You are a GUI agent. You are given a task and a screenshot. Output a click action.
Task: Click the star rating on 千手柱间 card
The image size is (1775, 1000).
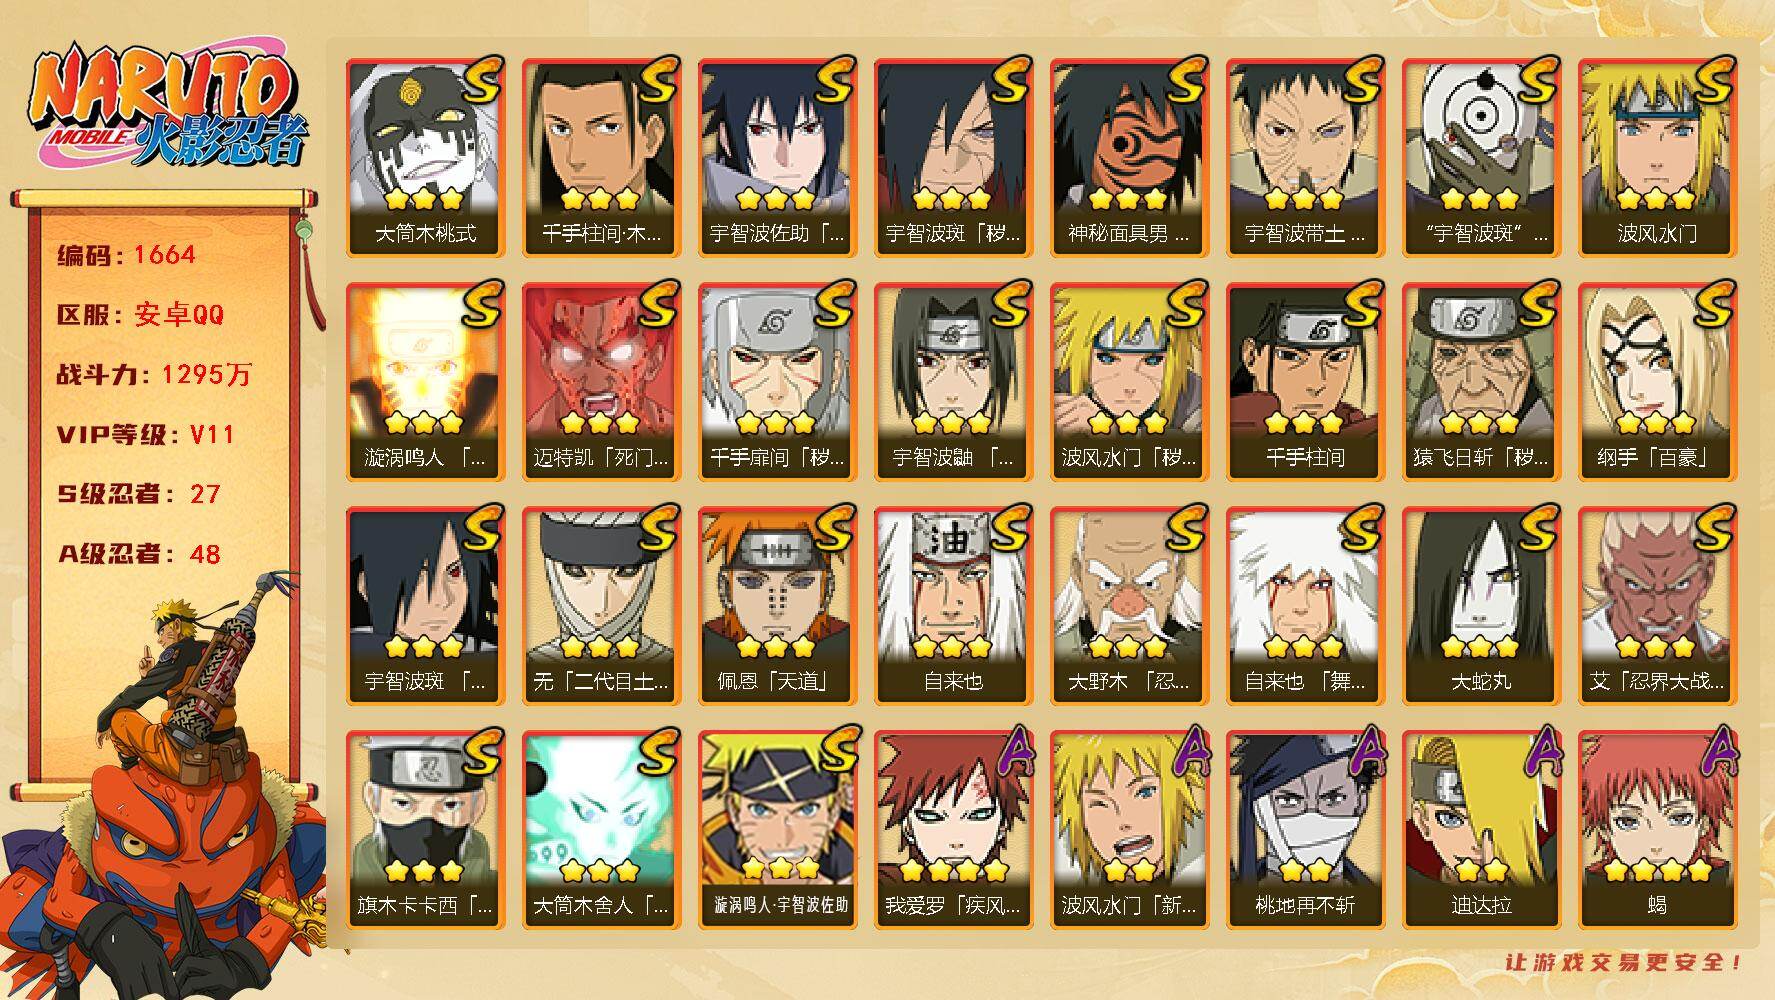click(x=1305, y=423)
